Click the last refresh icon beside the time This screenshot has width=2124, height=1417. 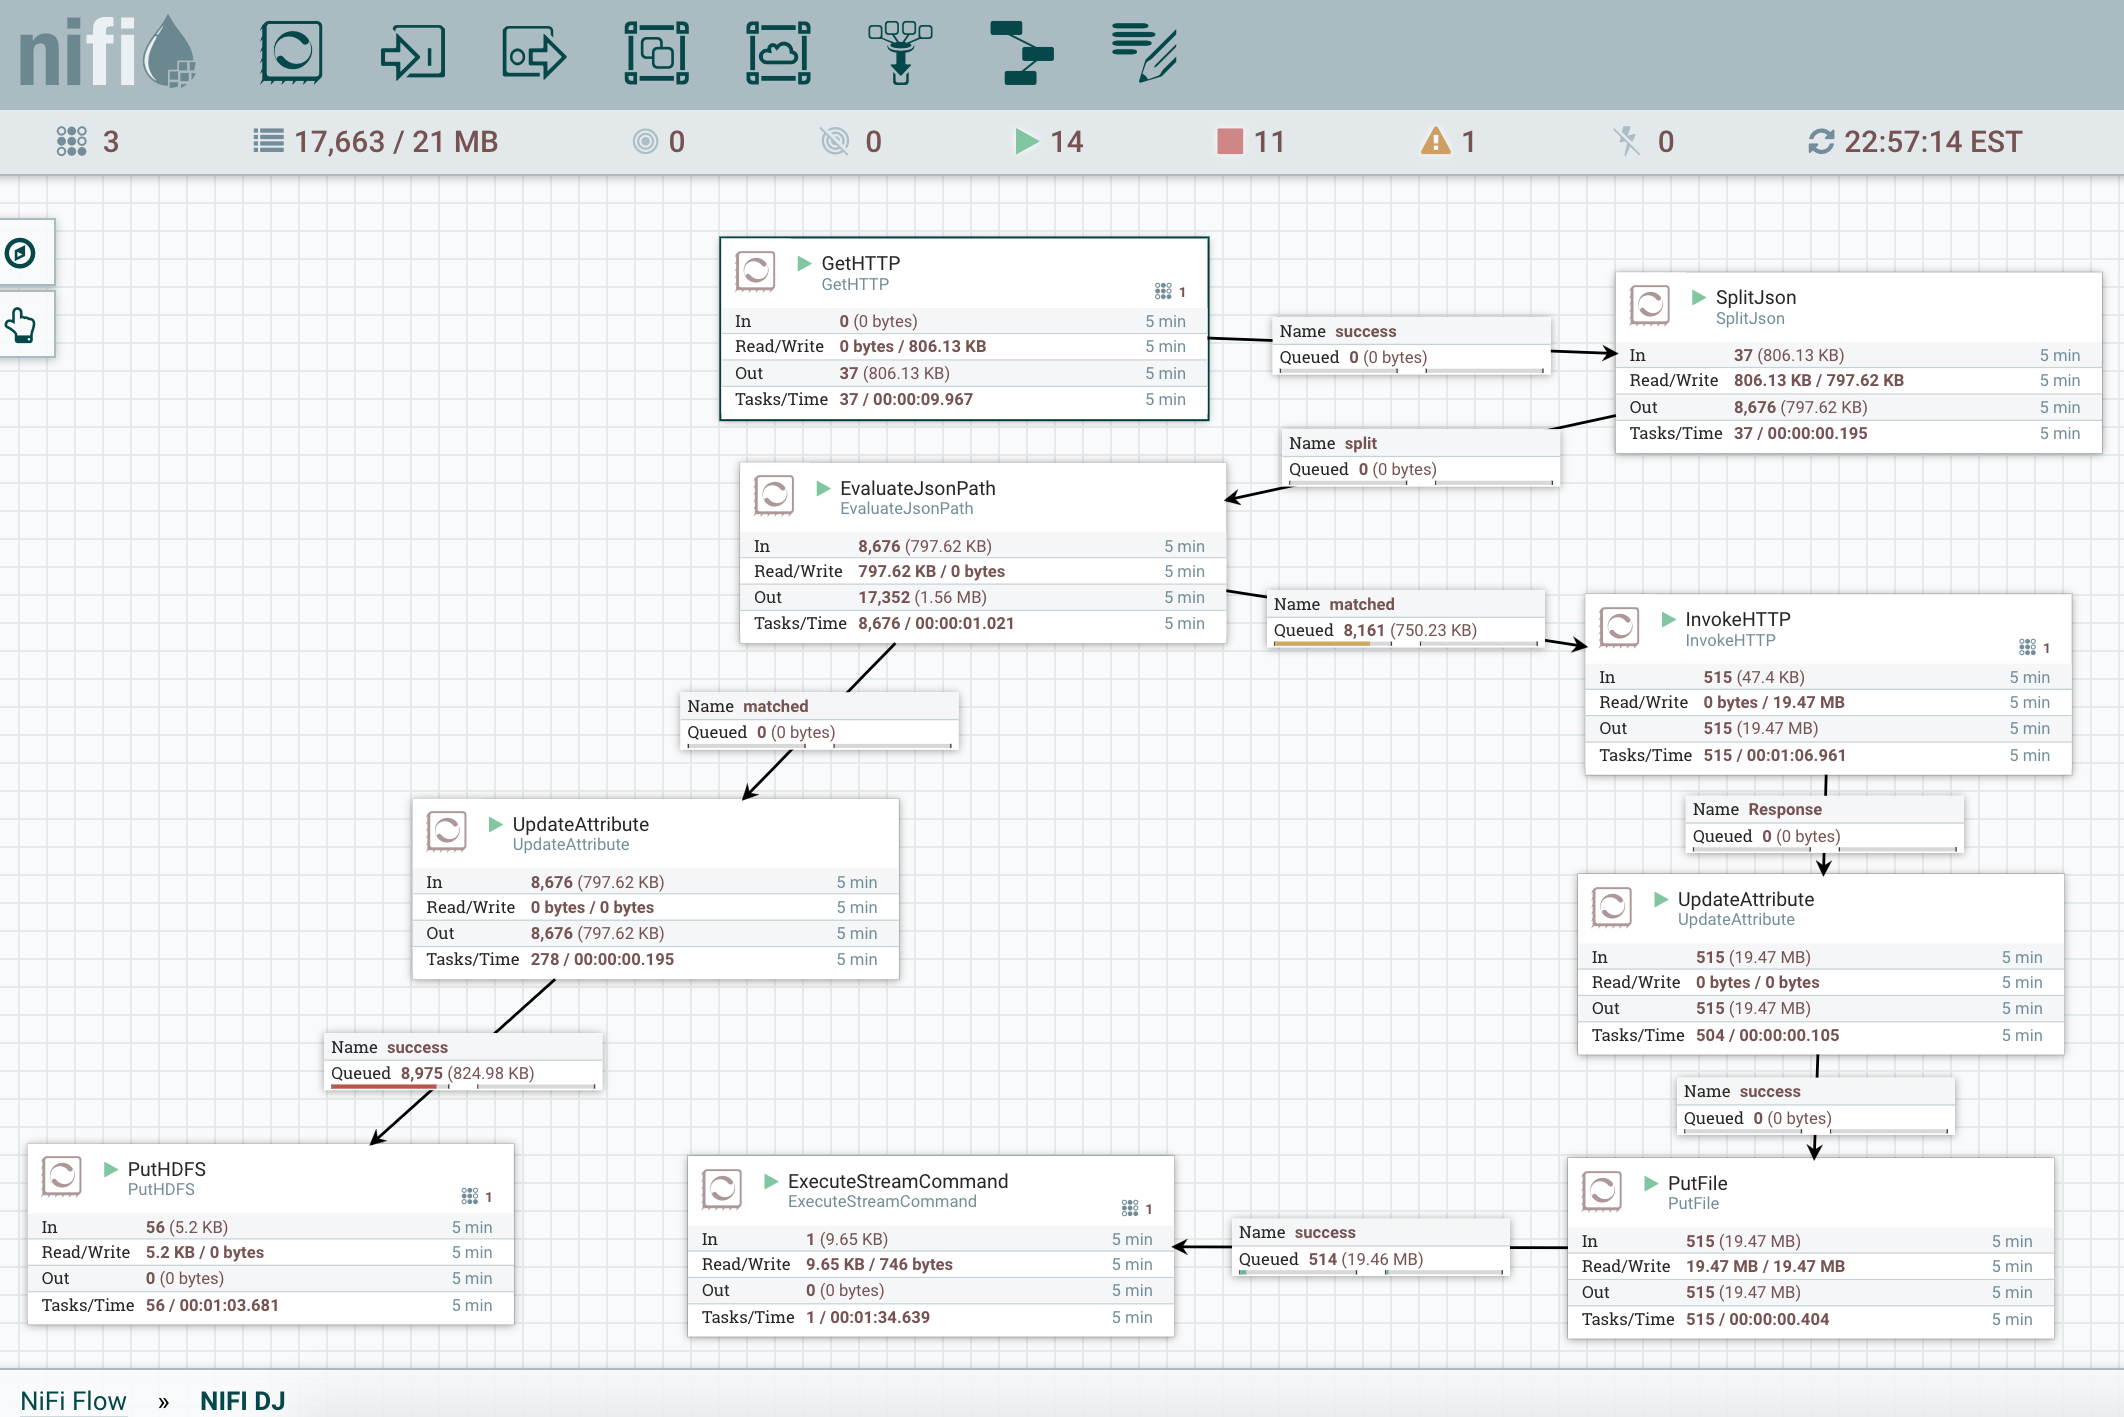(x=1821, y=141)
